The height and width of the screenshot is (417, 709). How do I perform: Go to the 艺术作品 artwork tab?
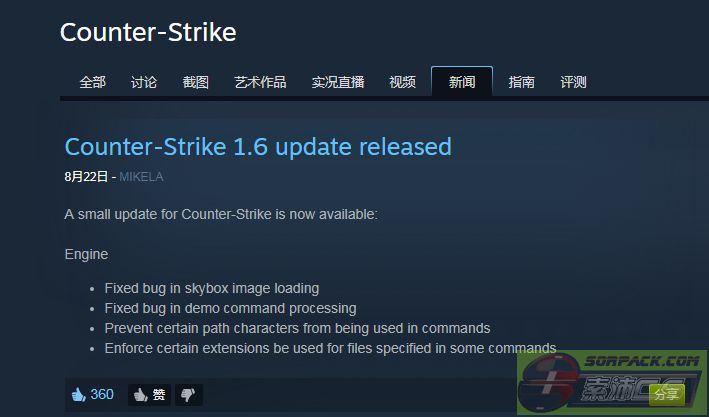[260, 82]
